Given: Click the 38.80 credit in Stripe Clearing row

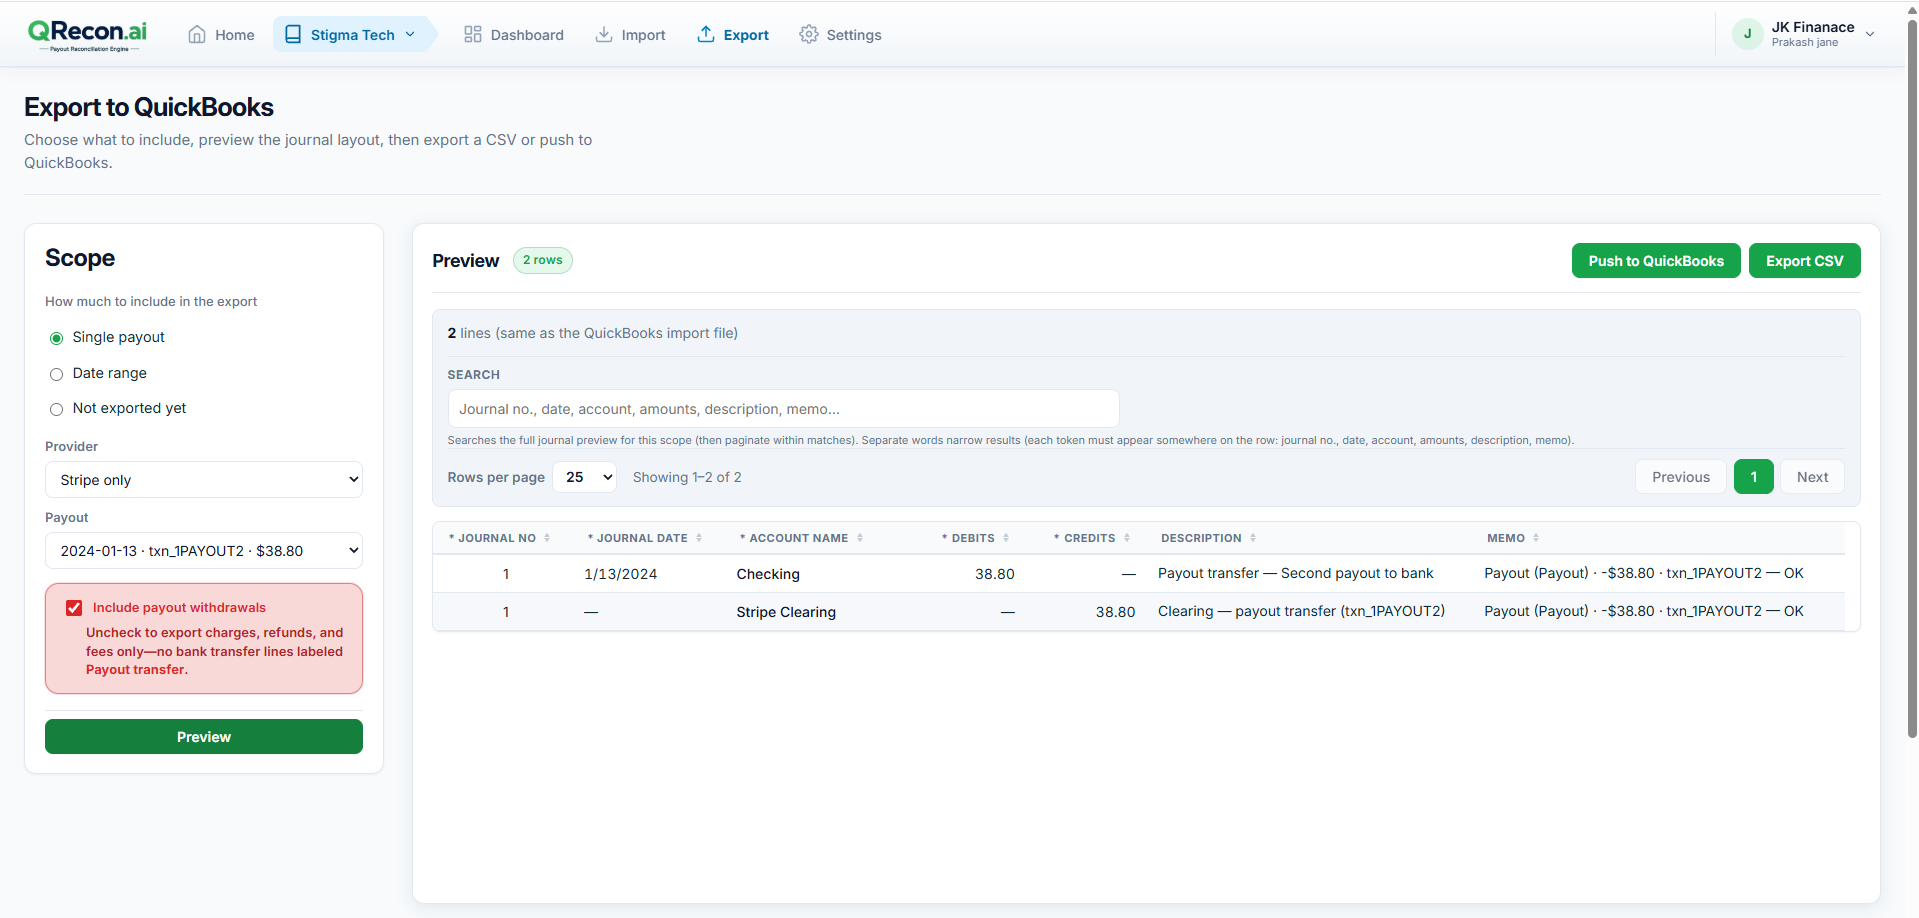Looking at the screenshot, I should (1115, 612).
